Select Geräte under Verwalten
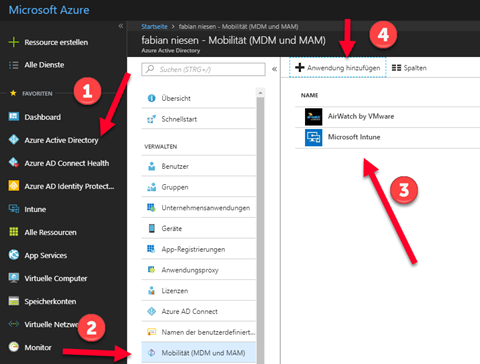The width and height of the screenshot is (480, 364). (x=198, y=228)
